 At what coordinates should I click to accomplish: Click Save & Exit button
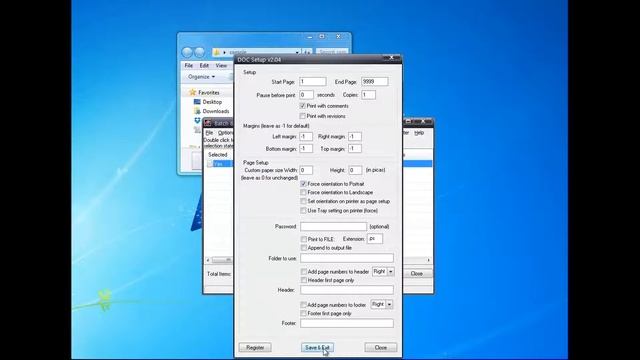(318, 347)
